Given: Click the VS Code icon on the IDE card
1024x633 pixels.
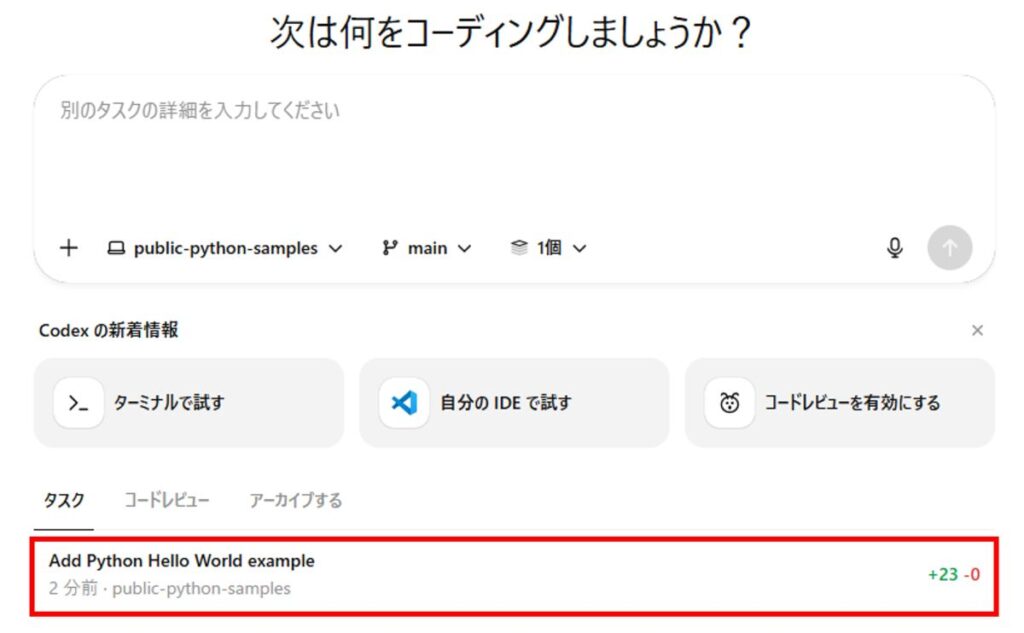Looking at the screenshot, I should tap(405, 402).
